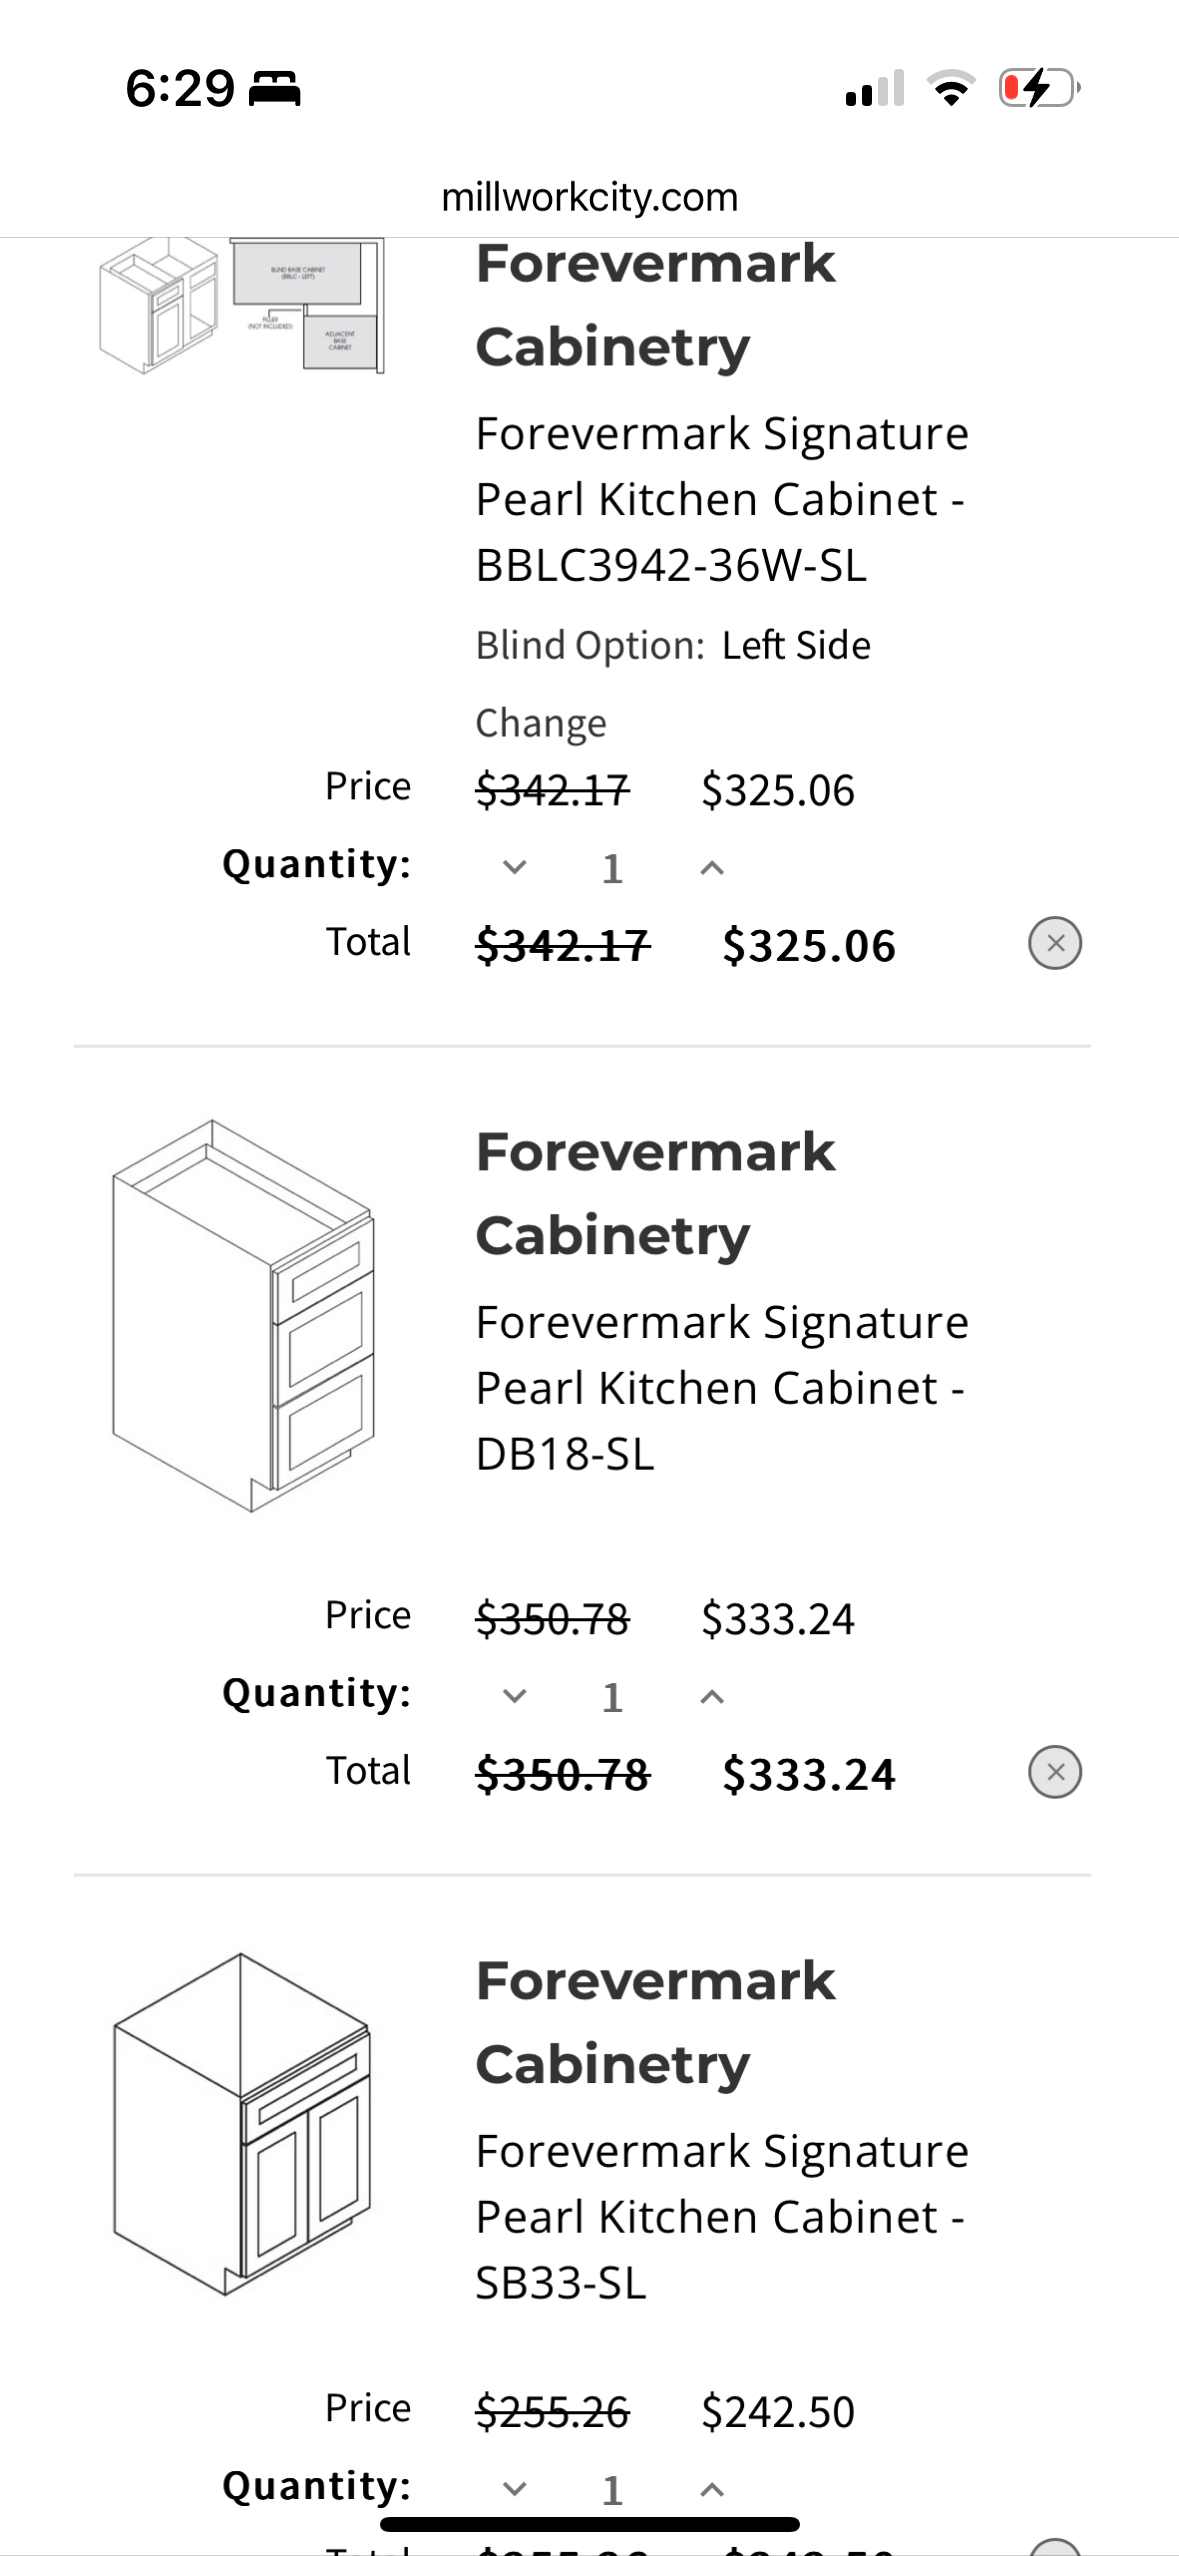Open the SB33-SL product title link
This screenshot has height=2556, width=1179.
click(x=721, y=2217)
